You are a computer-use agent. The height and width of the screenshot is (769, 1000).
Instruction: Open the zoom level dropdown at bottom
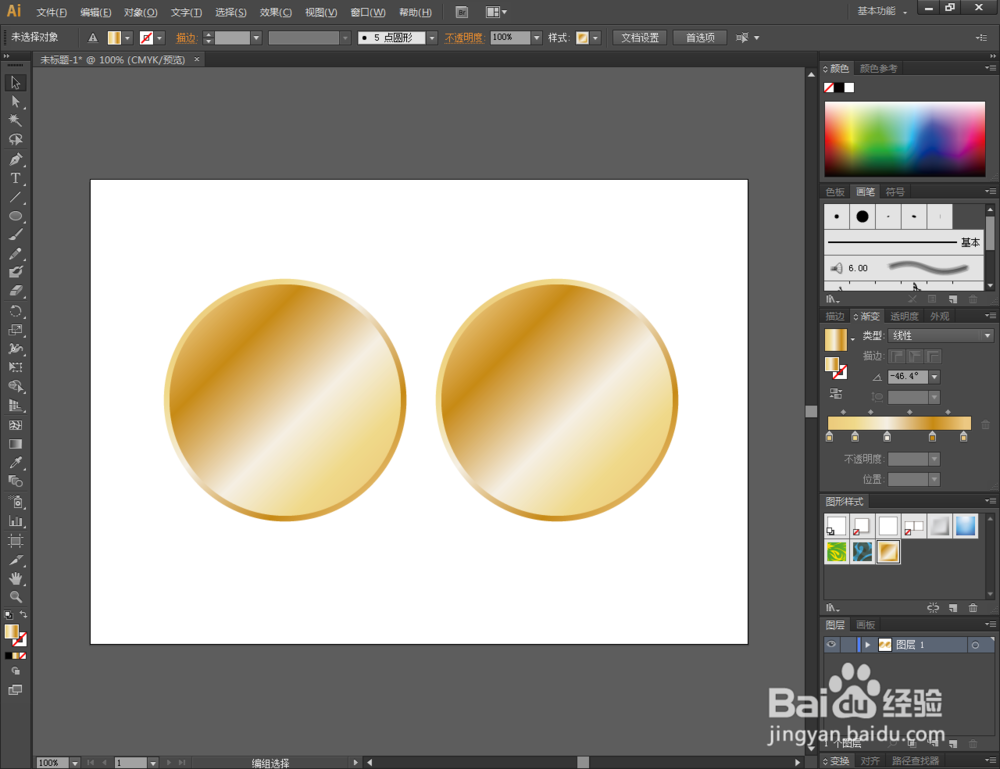75,763
